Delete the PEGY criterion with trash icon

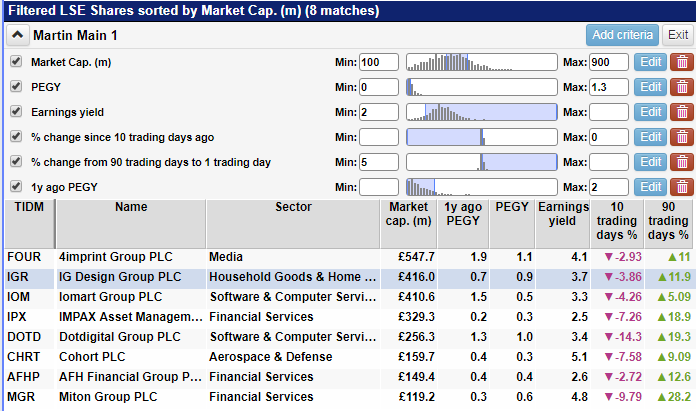click(682, 87)
